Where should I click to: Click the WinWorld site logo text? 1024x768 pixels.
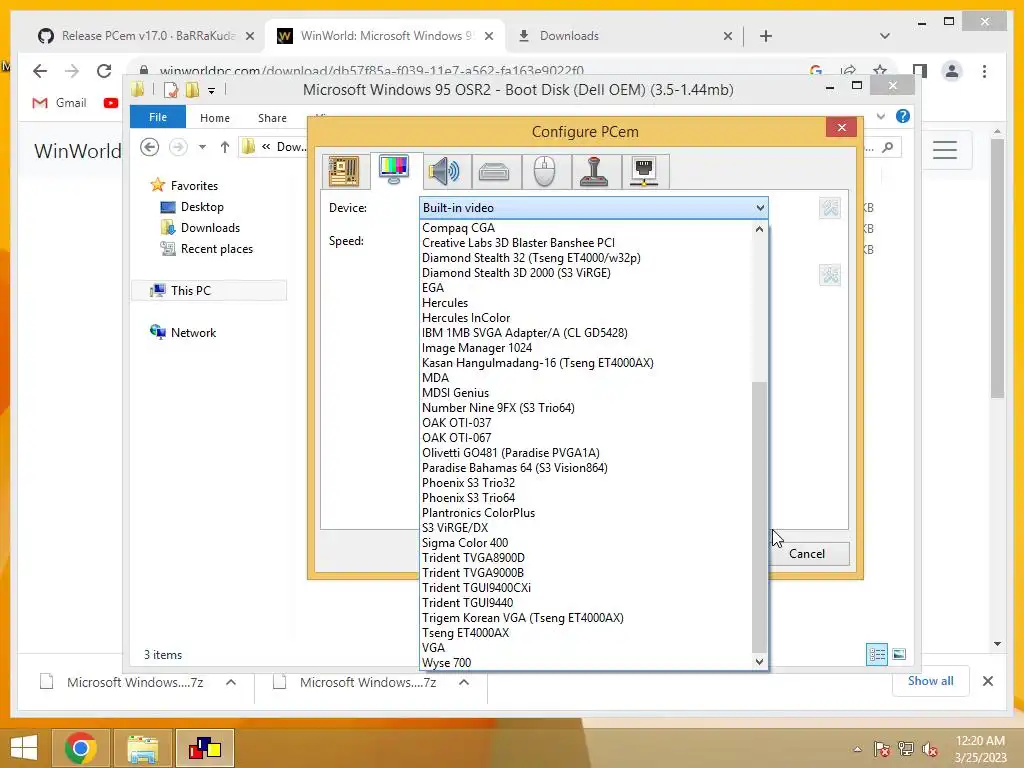click(x=78, y=151)
